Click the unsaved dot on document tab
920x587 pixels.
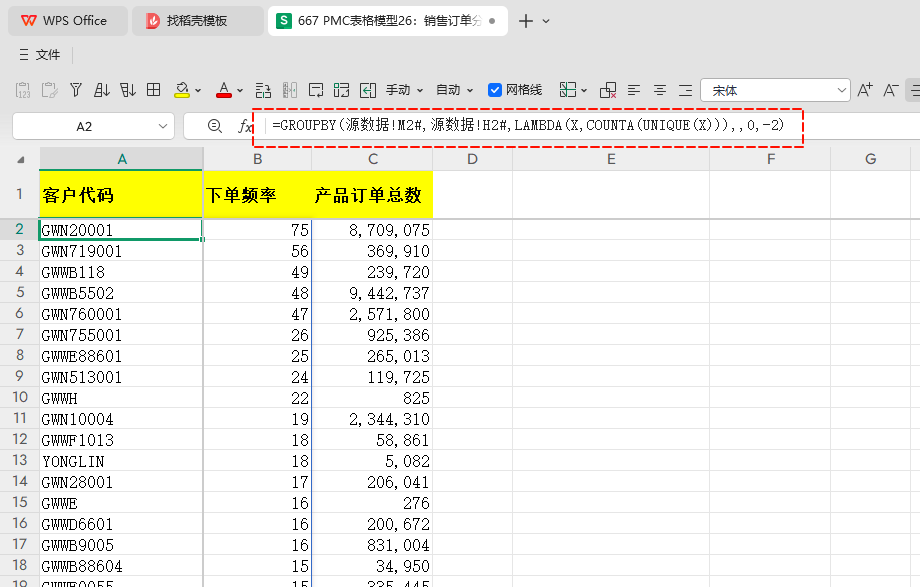click(x=492, y=21)
